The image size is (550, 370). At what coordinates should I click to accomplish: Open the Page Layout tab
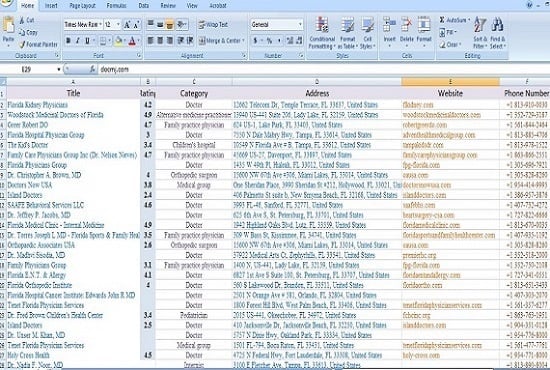click(x=82, y=6)
